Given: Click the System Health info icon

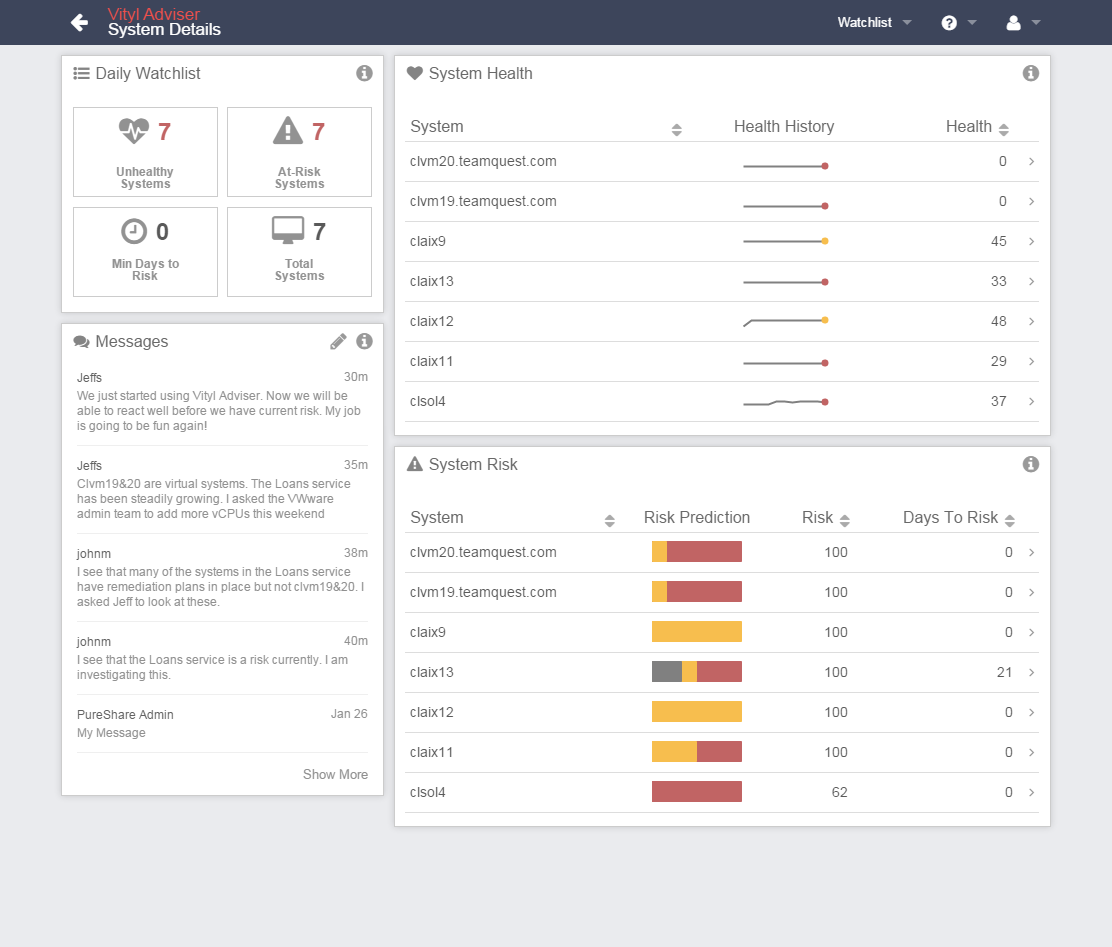Looking at the screenshot, I should click(x=1030, y=72).
